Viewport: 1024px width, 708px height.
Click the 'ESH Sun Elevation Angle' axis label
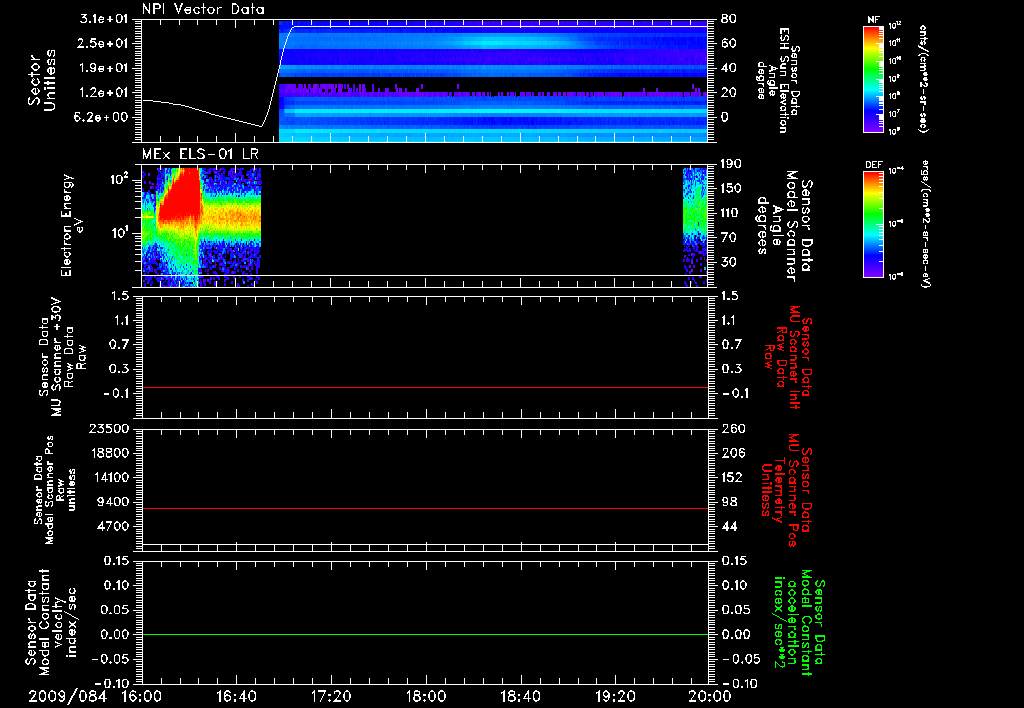tap(777, 80)
